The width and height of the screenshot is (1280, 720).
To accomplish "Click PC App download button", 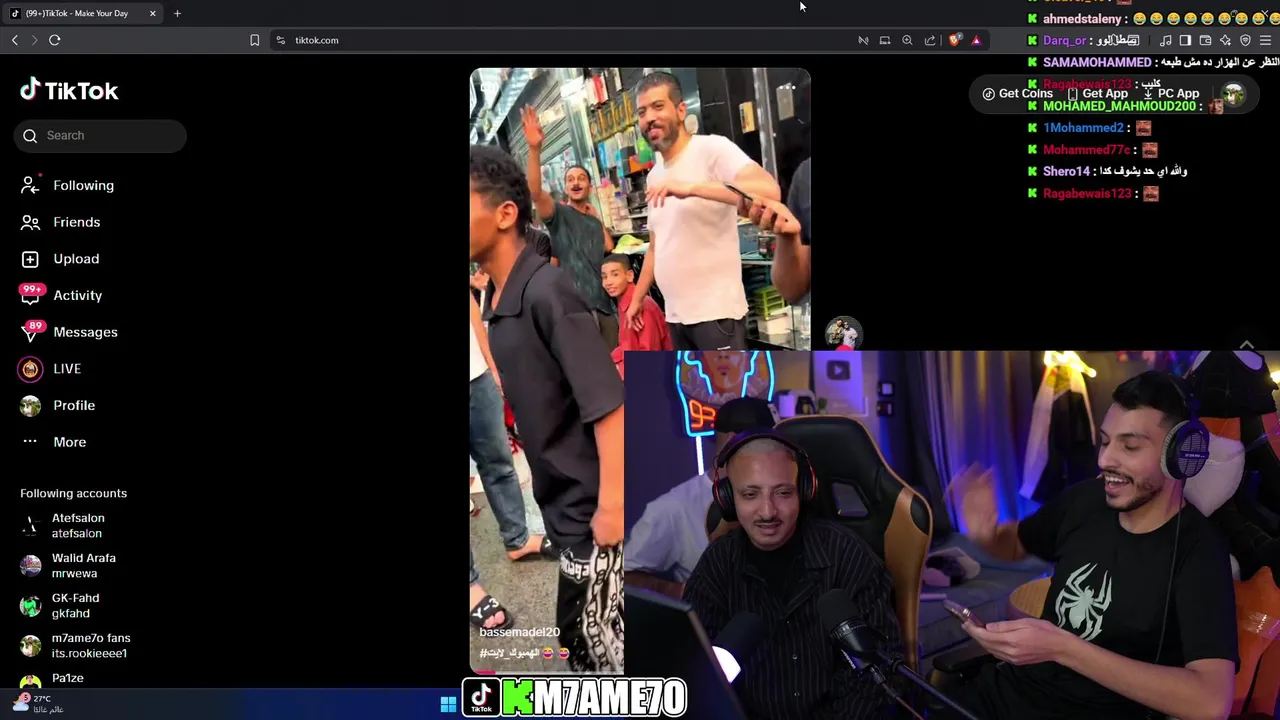I will pos(1172,93).
